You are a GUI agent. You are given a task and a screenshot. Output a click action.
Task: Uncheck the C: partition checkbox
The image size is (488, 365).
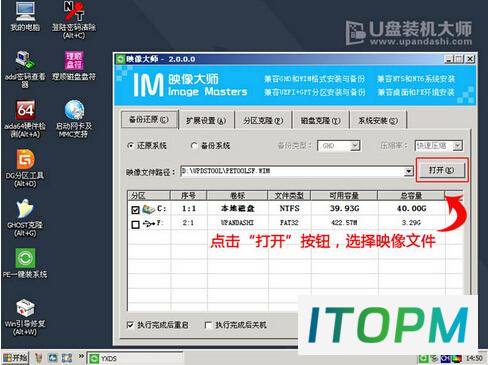point(135,210)
